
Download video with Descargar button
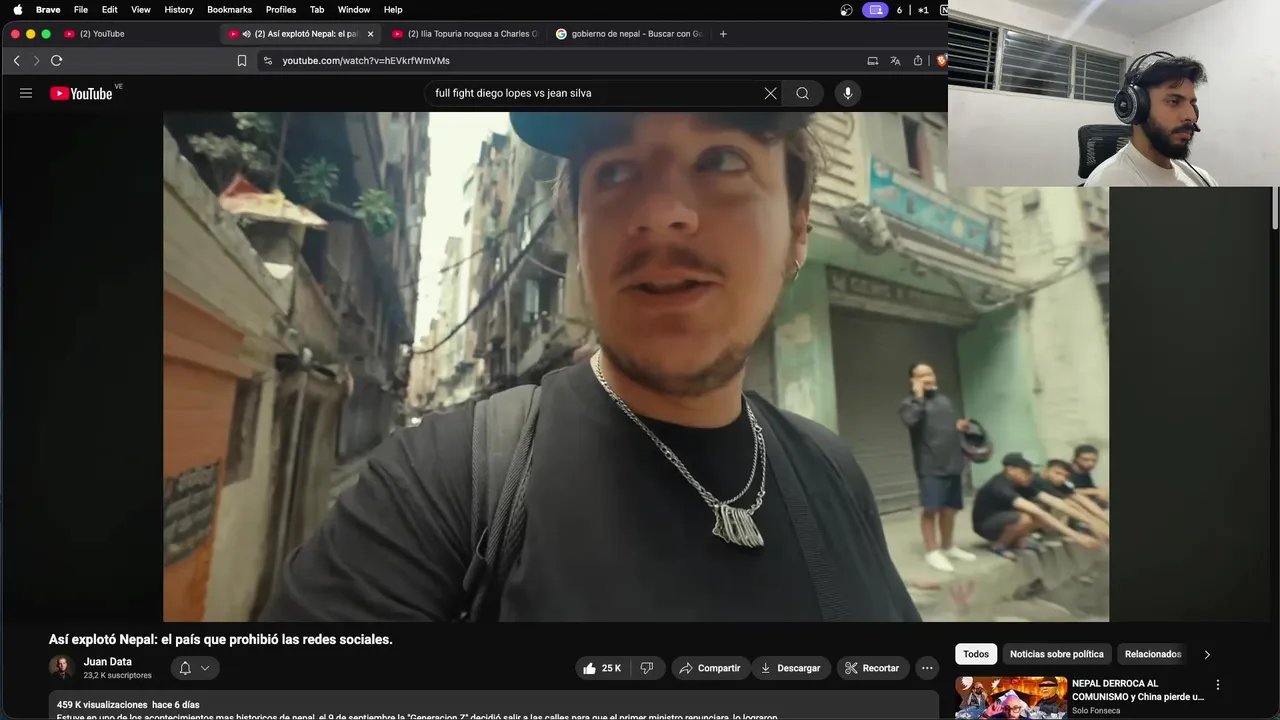[790, 668]
